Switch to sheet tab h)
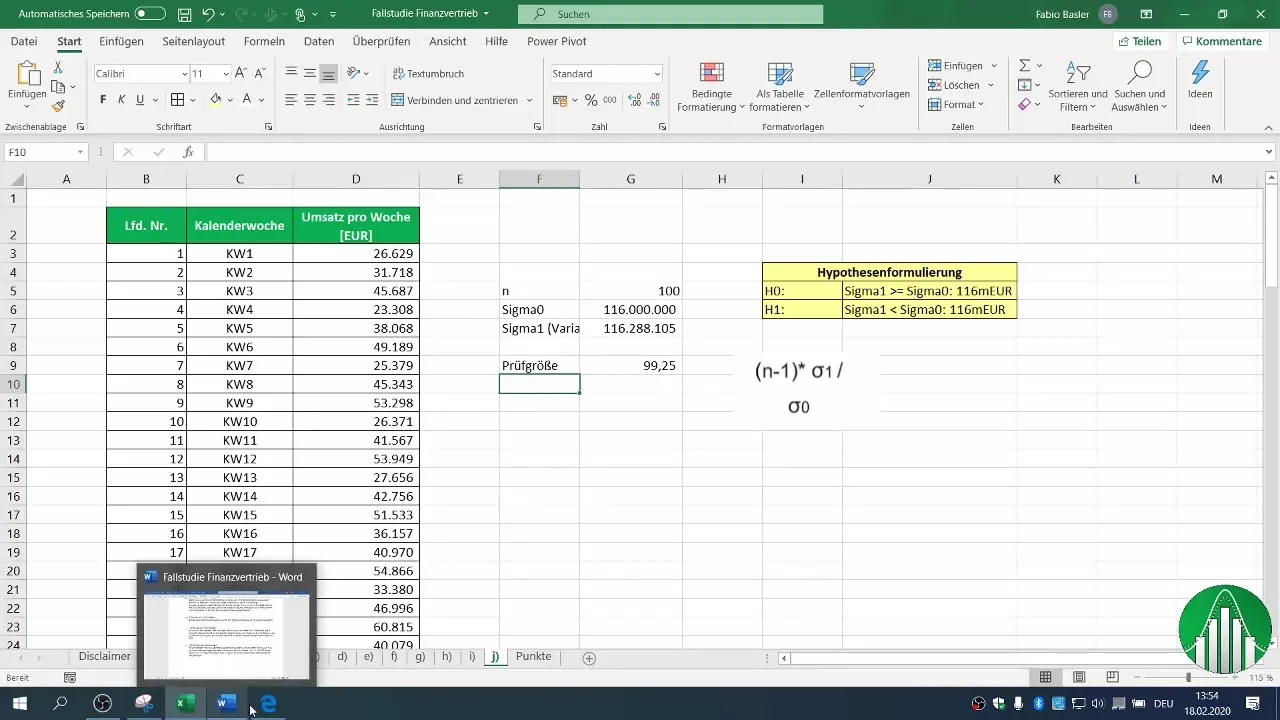This screenshot has height=720, width=1280. [x=446, y=657]
